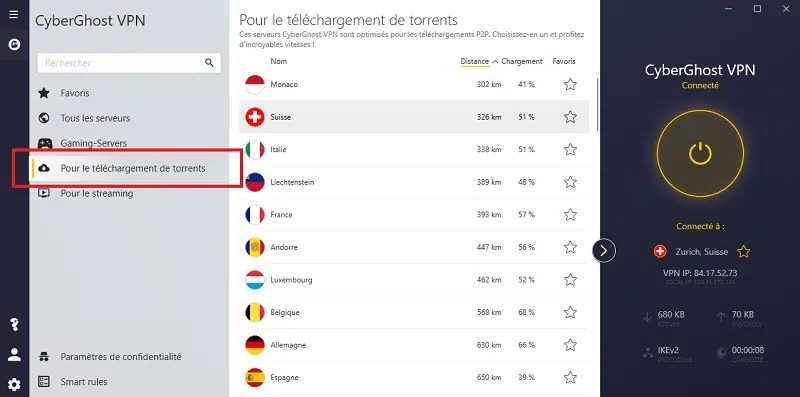Sort servers by Chargement column
The image size is (800, 397).
tap(521, 61)
